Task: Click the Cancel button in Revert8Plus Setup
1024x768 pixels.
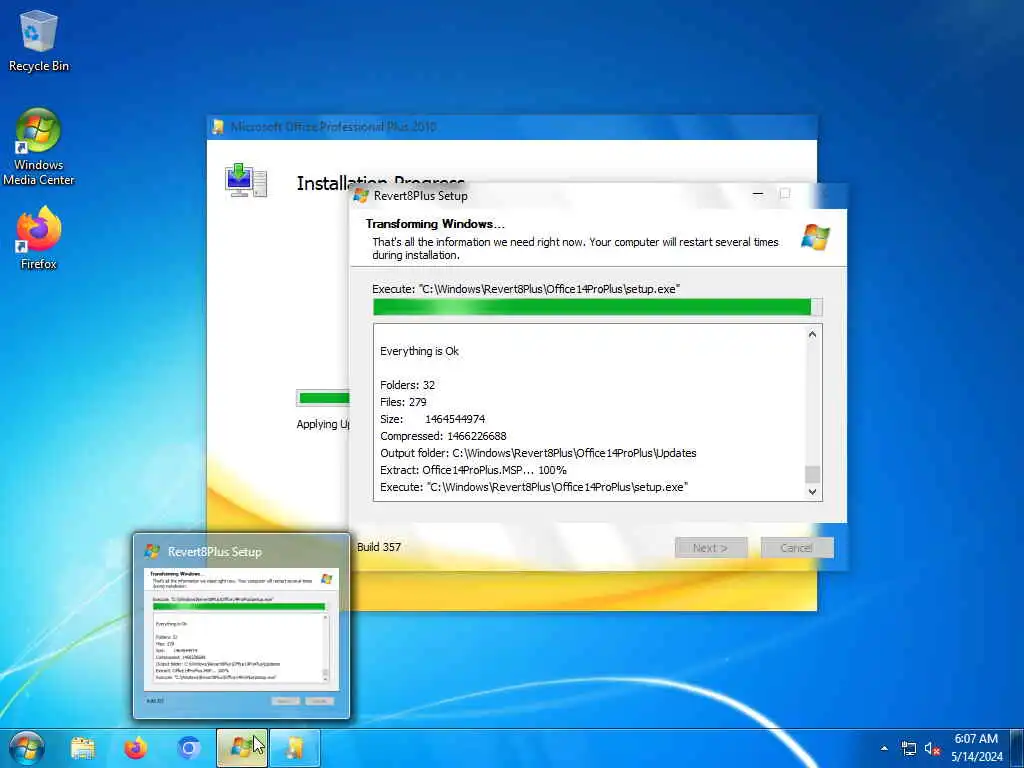Action: pos(797,547)
